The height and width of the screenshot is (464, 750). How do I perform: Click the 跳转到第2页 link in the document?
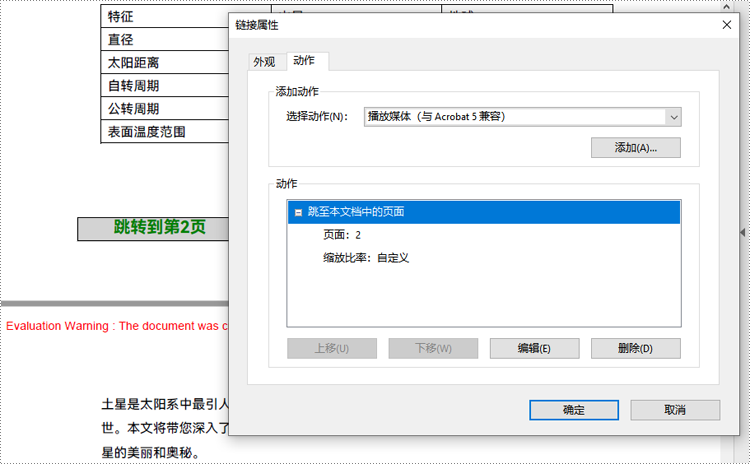click(x=153, y=228)
